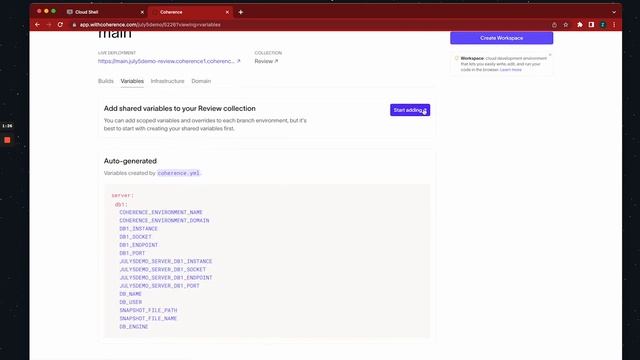Click the db1: key in code block
640x360 pixels.
coord(121,204)
